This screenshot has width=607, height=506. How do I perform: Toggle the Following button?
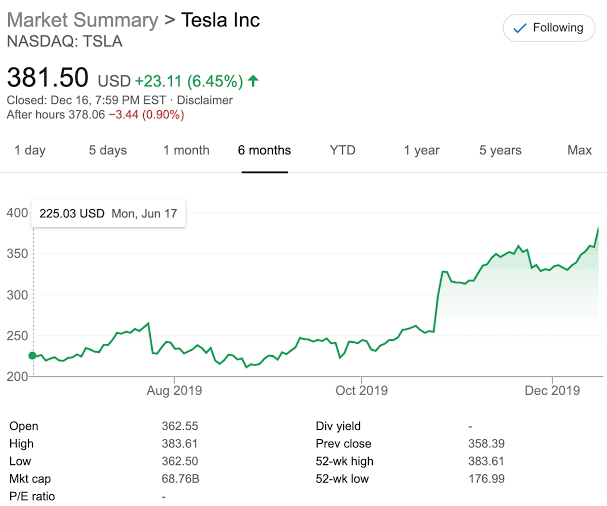[x=549, y=28]
